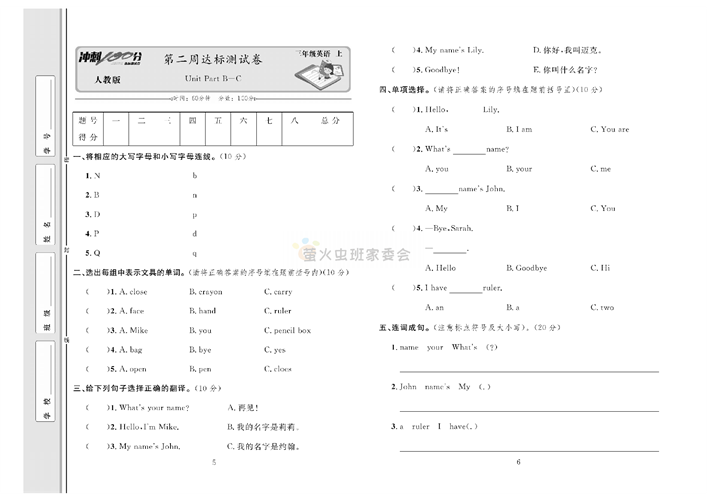The height and width of the screenshot is (500, 707).
Task: Click the top box in left margin strip
Action: (46, 116)
